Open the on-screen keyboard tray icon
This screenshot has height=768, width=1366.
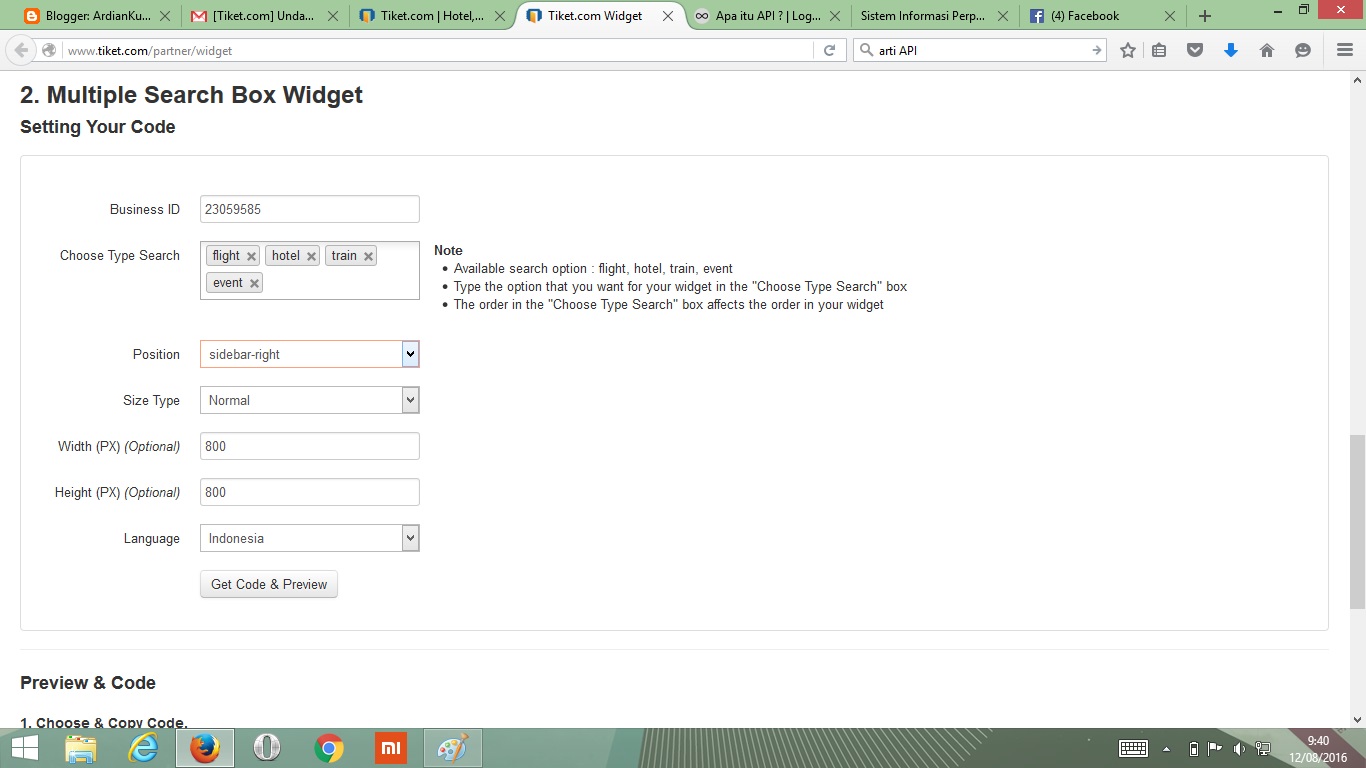click(x=1133, y=749)
